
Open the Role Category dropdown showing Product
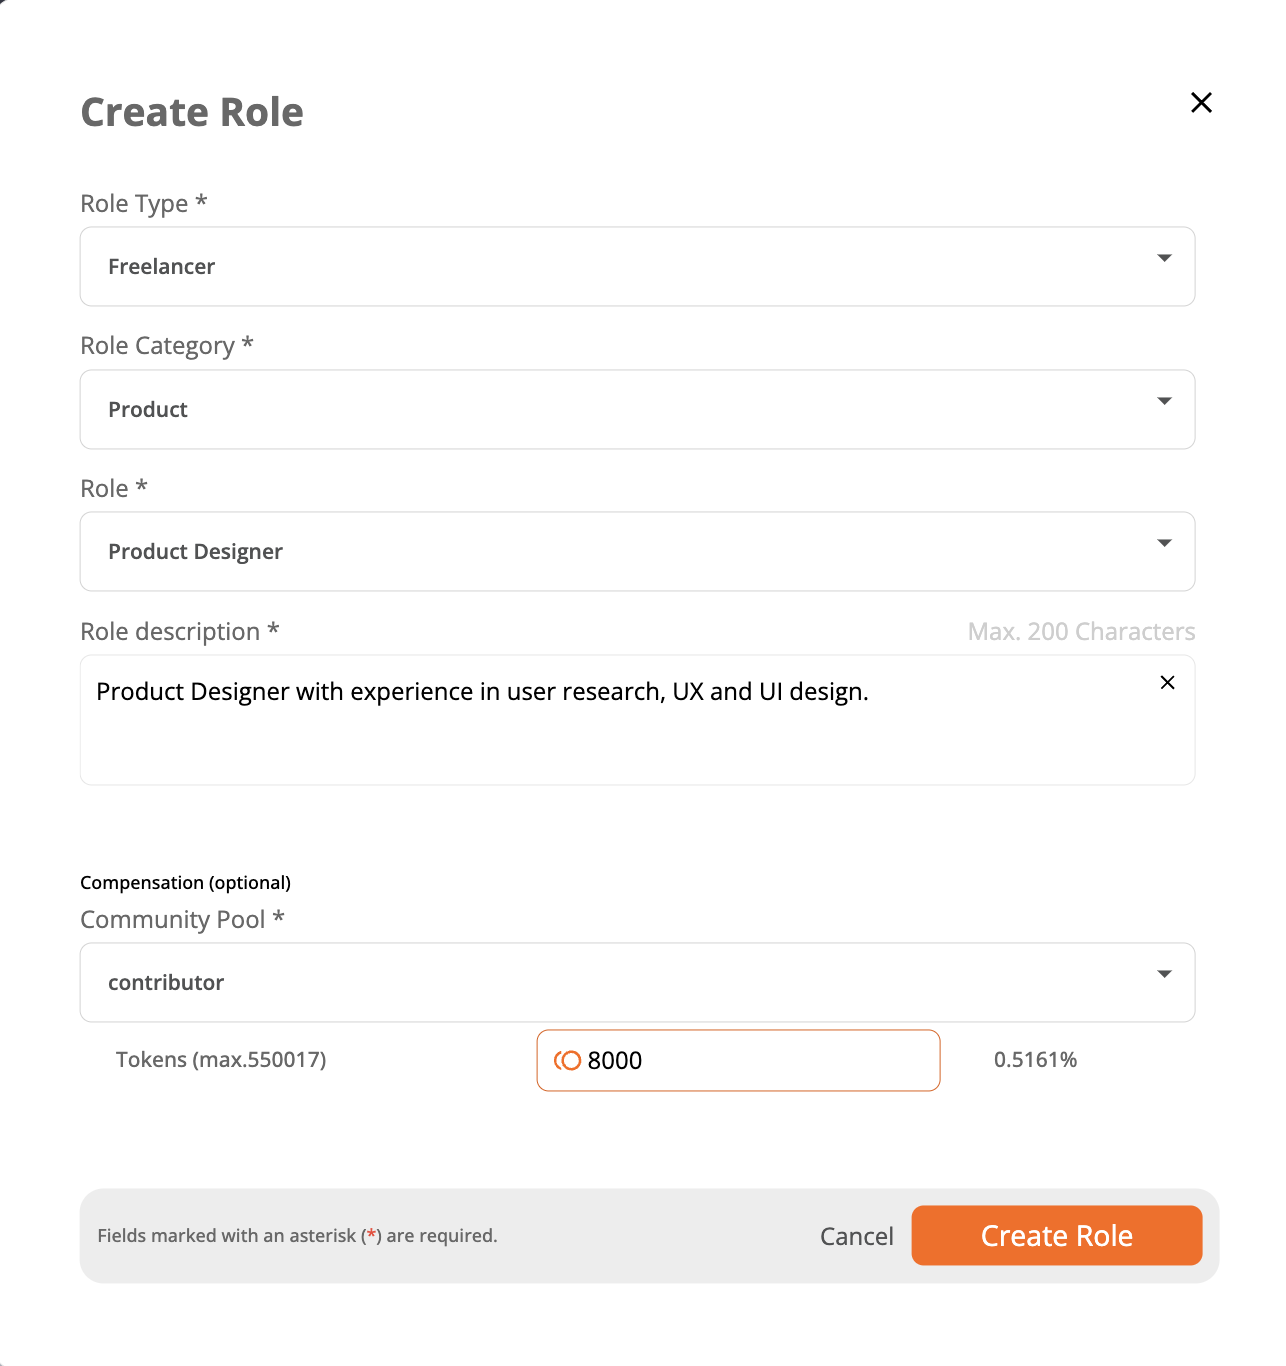point(637,410)
